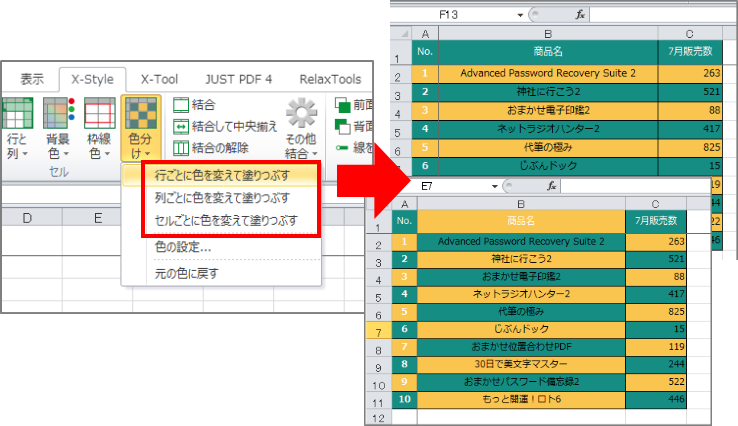Open the 枠線色 border color tool

[99, 128]
